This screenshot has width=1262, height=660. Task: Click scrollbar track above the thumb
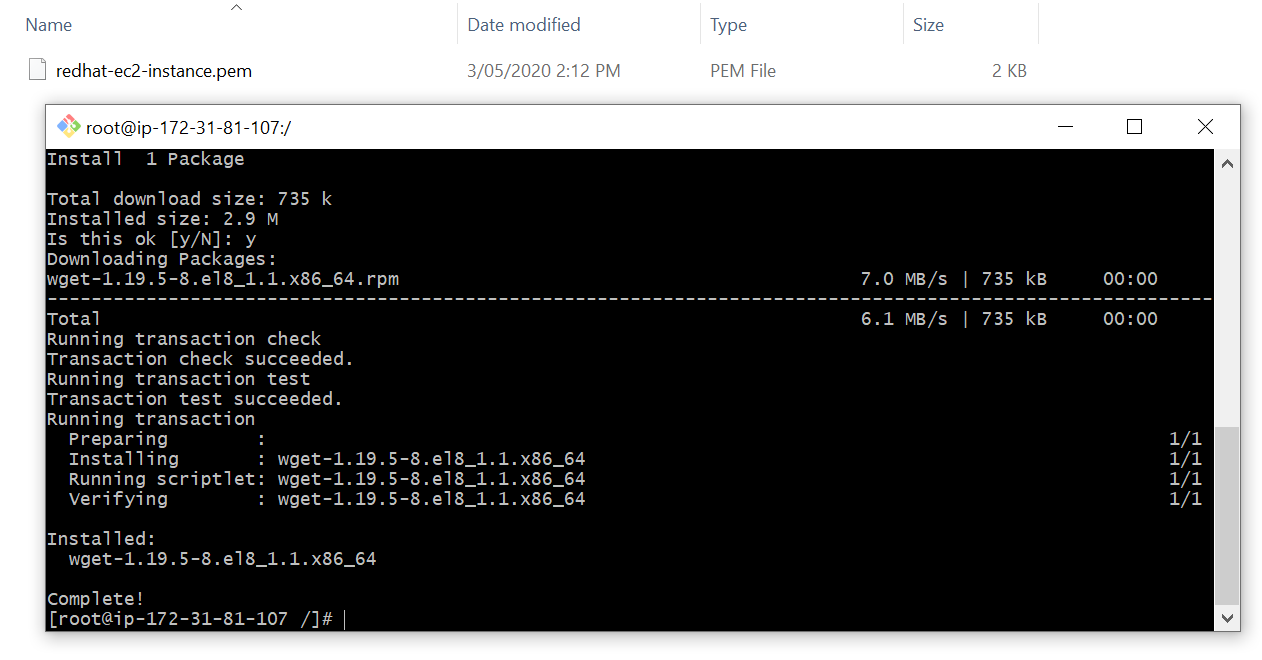click(1227, 300)
